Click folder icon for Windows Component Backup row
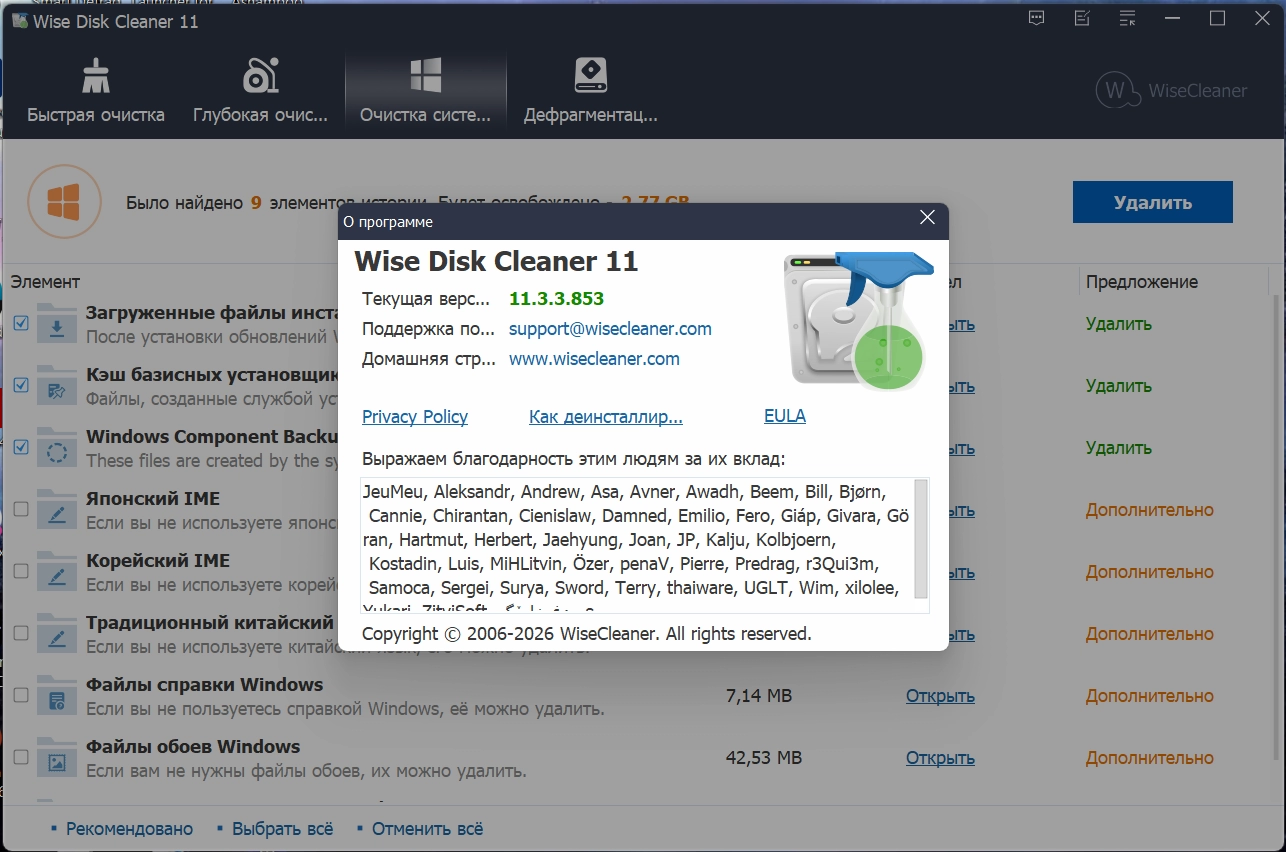The image size is (1286, 852). [x=57, y=448]
